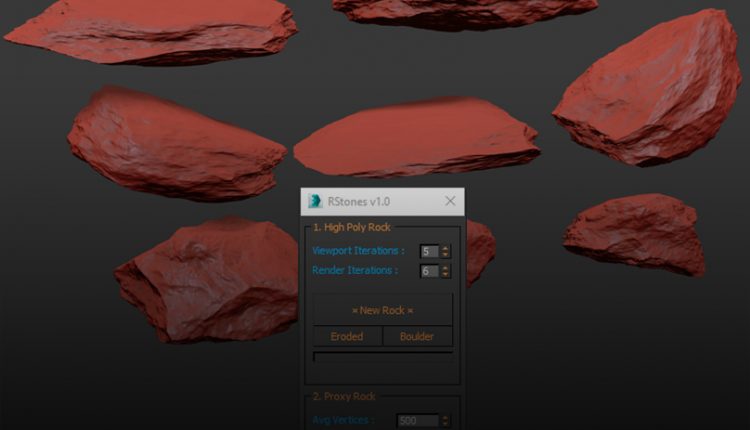Decrease Render Iterations using spinner down arrow
Image resolution: width=750 pixels, height=430 pixels.
pos(445,275)
